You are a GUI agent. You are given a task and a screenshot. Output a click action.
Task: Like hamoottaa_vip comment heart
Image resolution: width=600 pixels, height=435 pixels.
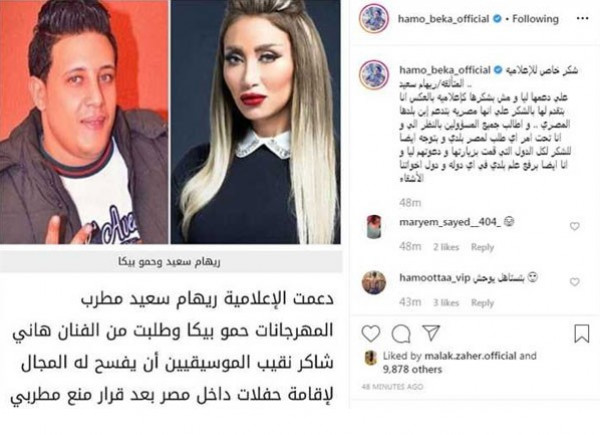[574, 282]
